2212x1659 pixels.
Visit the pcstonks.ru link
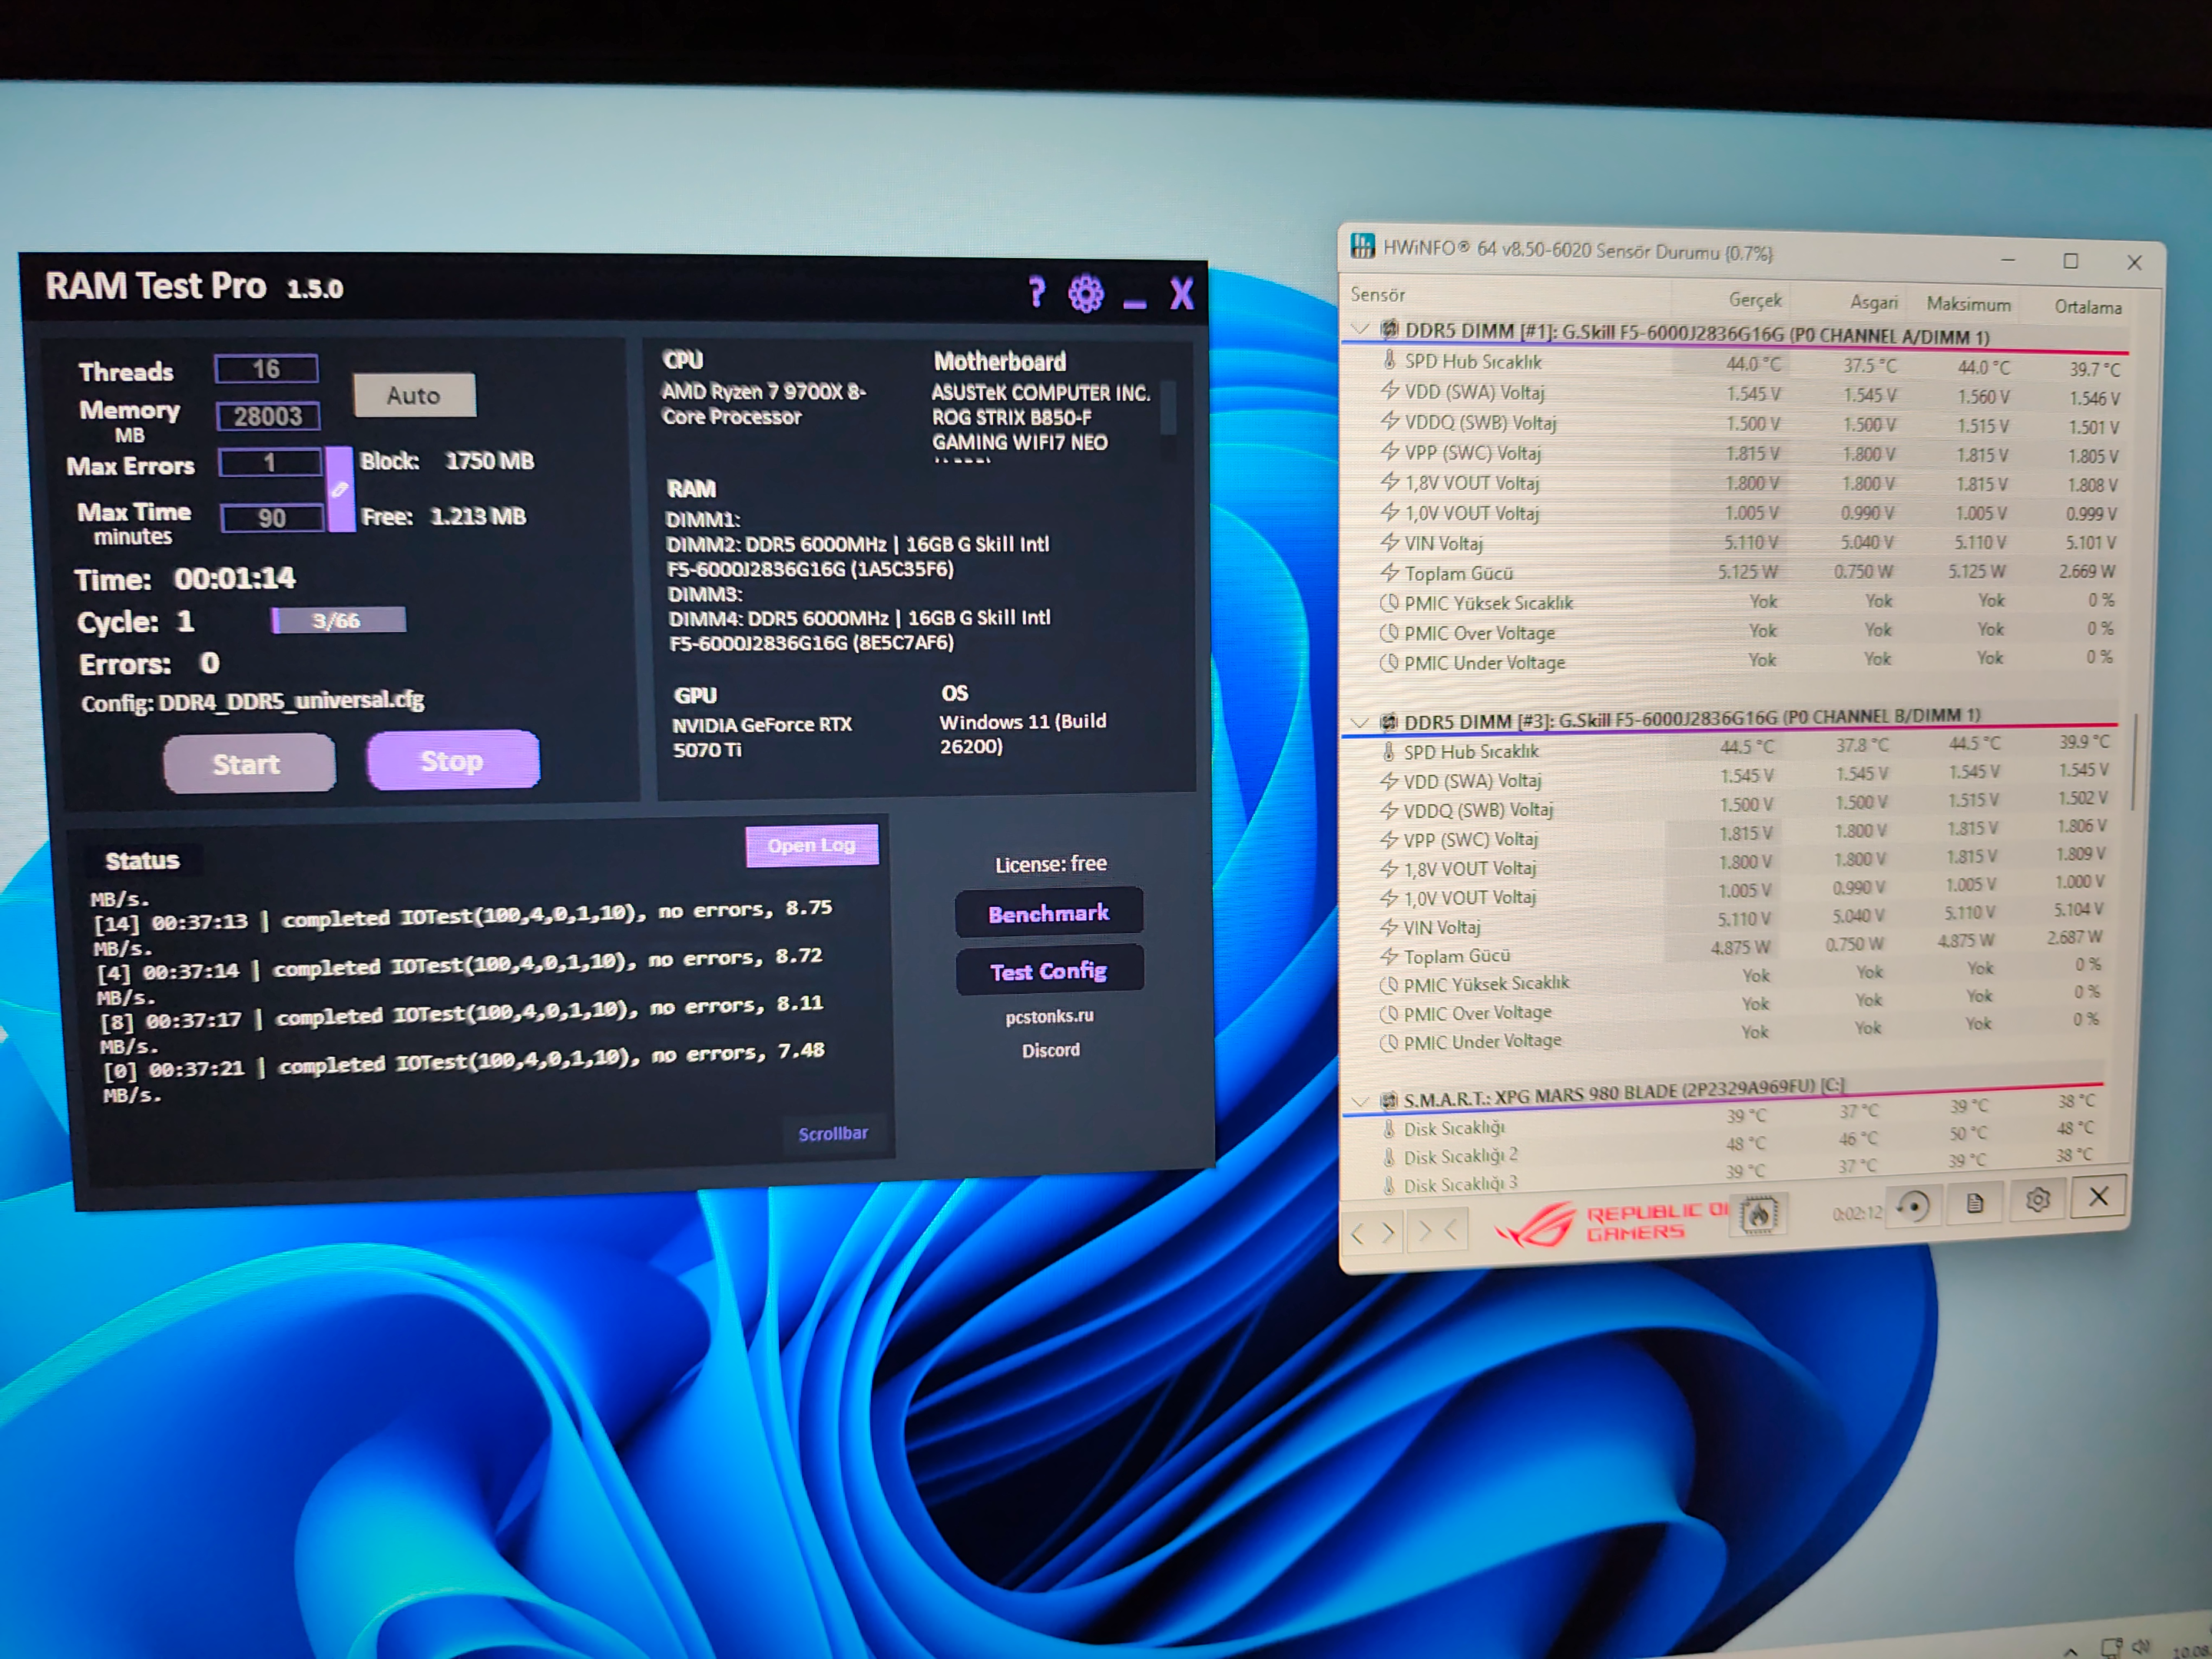click(x=1049, y=1016)
